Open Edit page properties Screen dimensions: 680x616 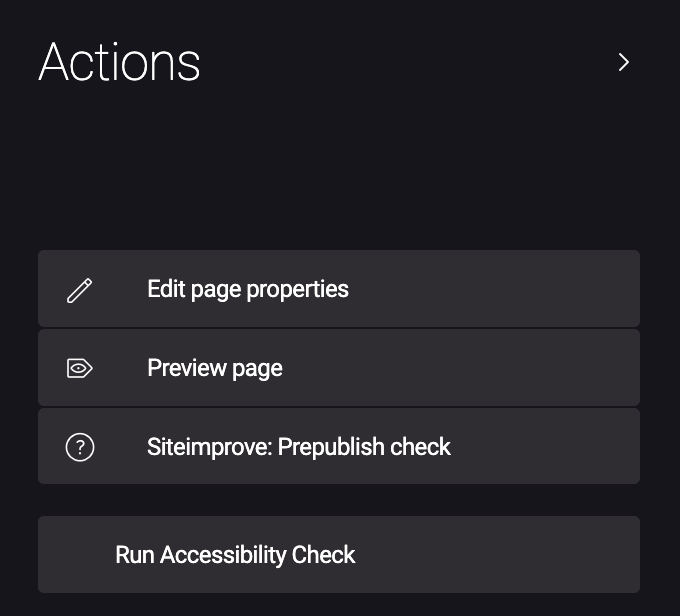tap(339, 288)
